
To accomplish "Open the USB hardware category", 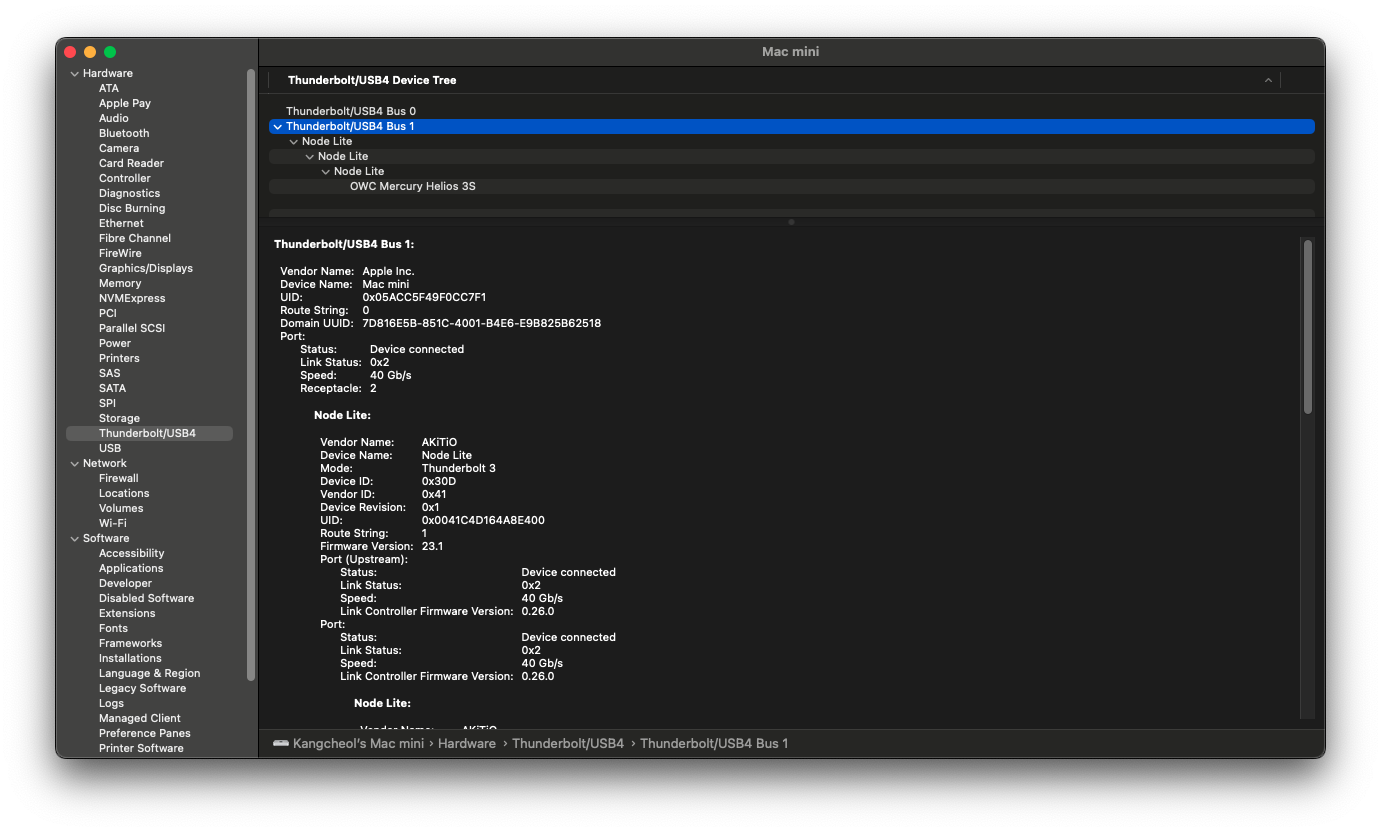I will coord(110,448).
